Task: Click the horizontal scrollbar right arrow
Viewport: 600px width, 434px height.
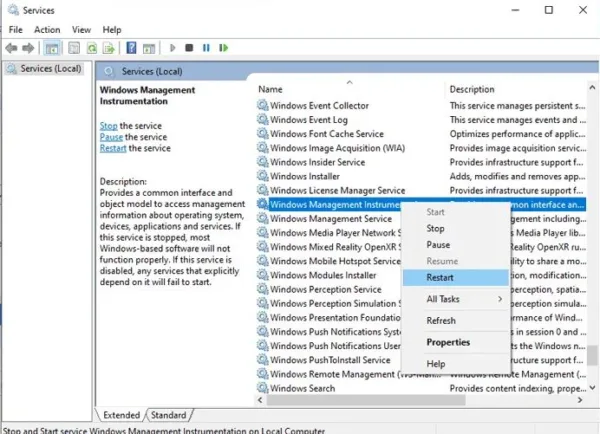Action: (580, 400)
